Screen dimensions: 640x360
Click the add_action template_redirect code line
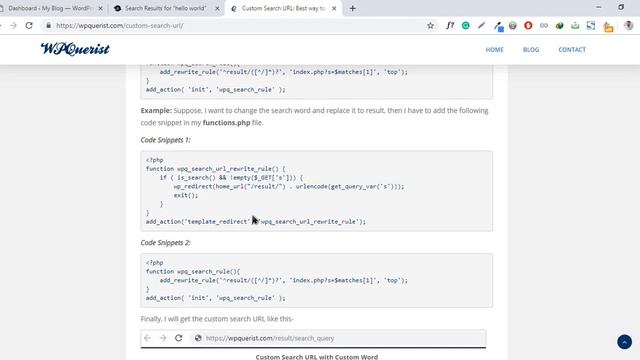click(256, 222)
